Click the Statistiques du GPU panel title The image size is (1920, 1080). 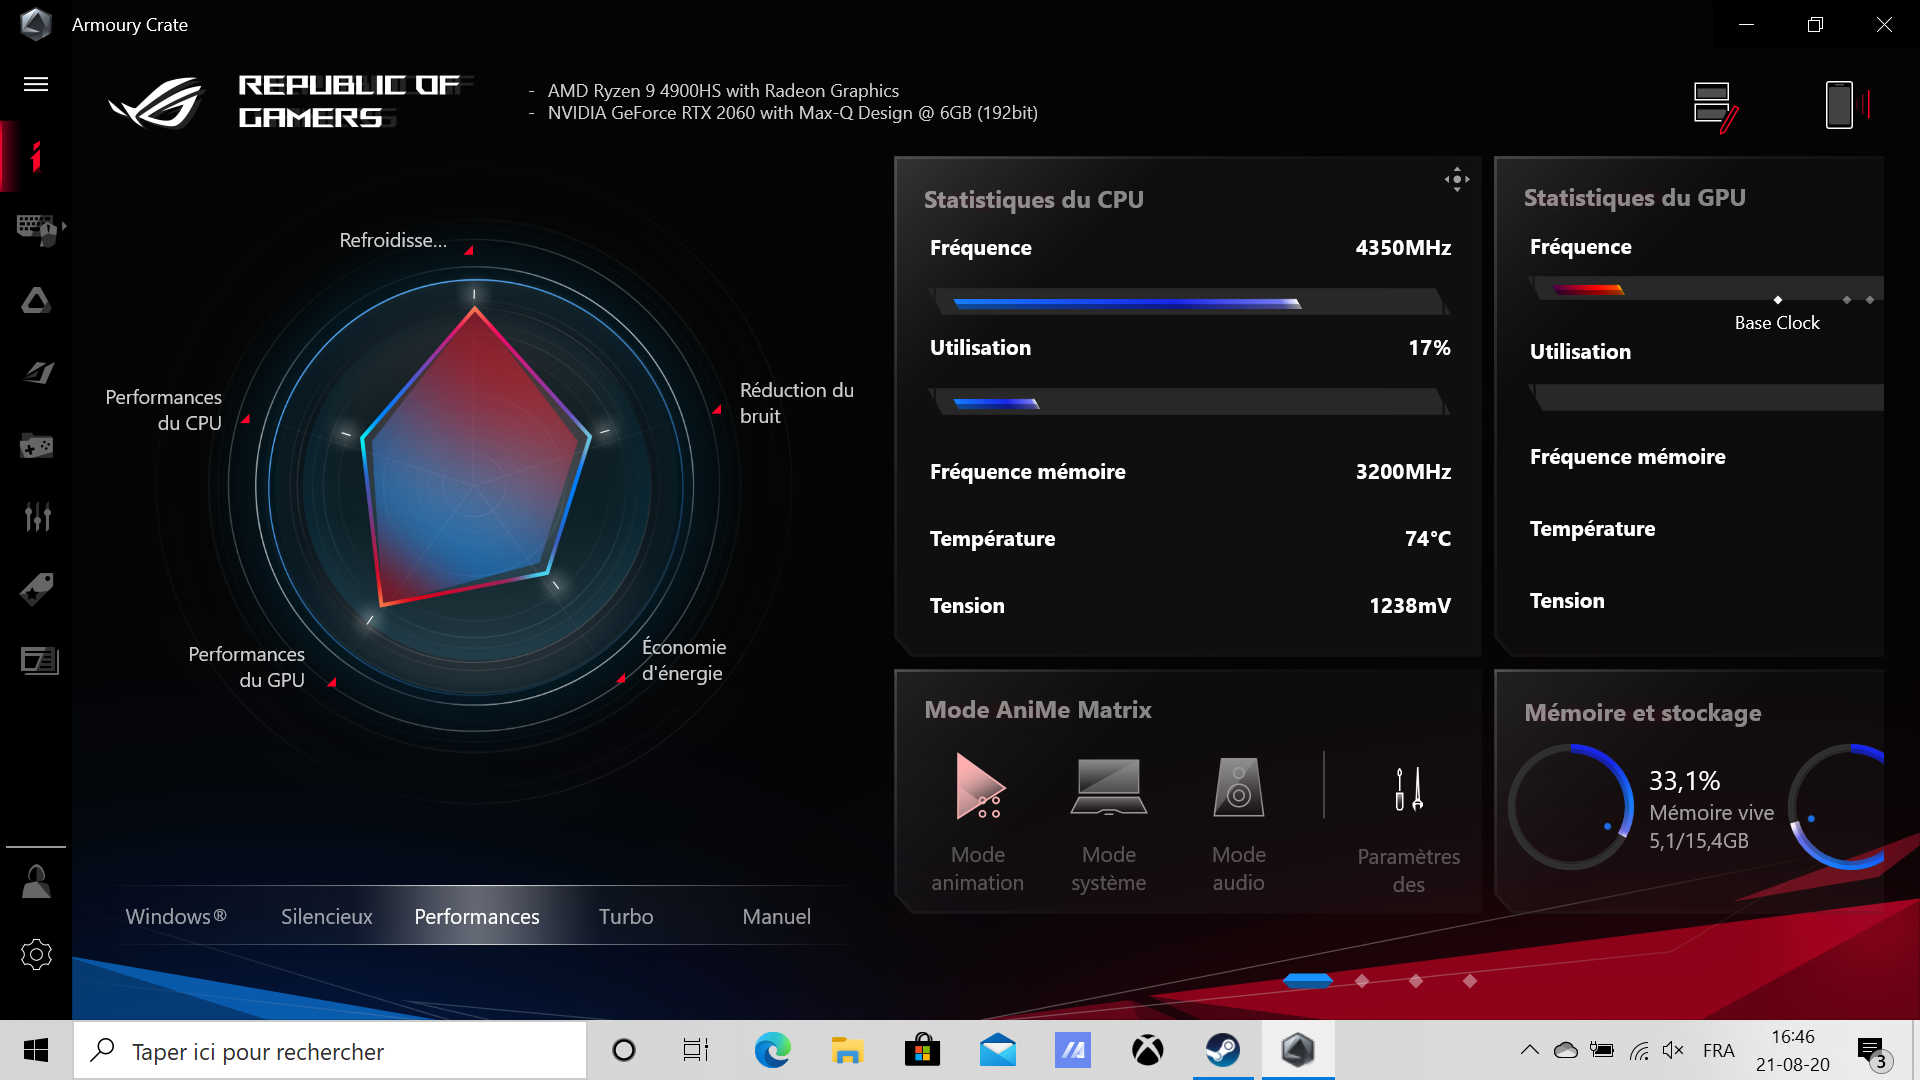click(1634, 198)
